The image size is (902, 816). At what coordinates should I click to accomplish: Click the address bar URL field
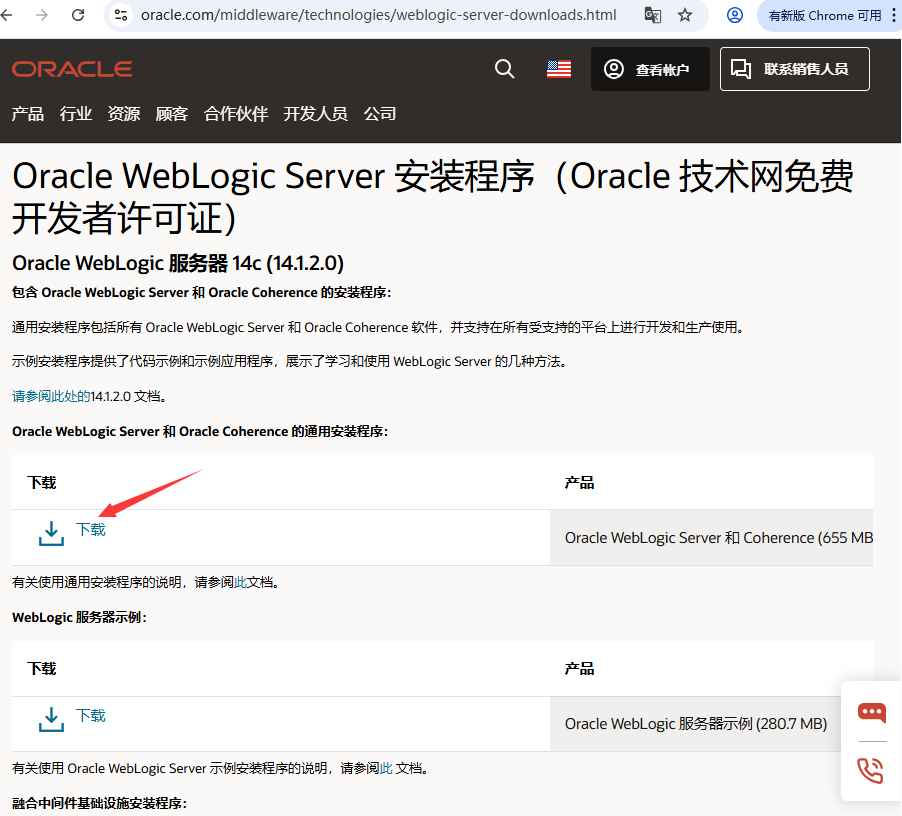point(379,15)
